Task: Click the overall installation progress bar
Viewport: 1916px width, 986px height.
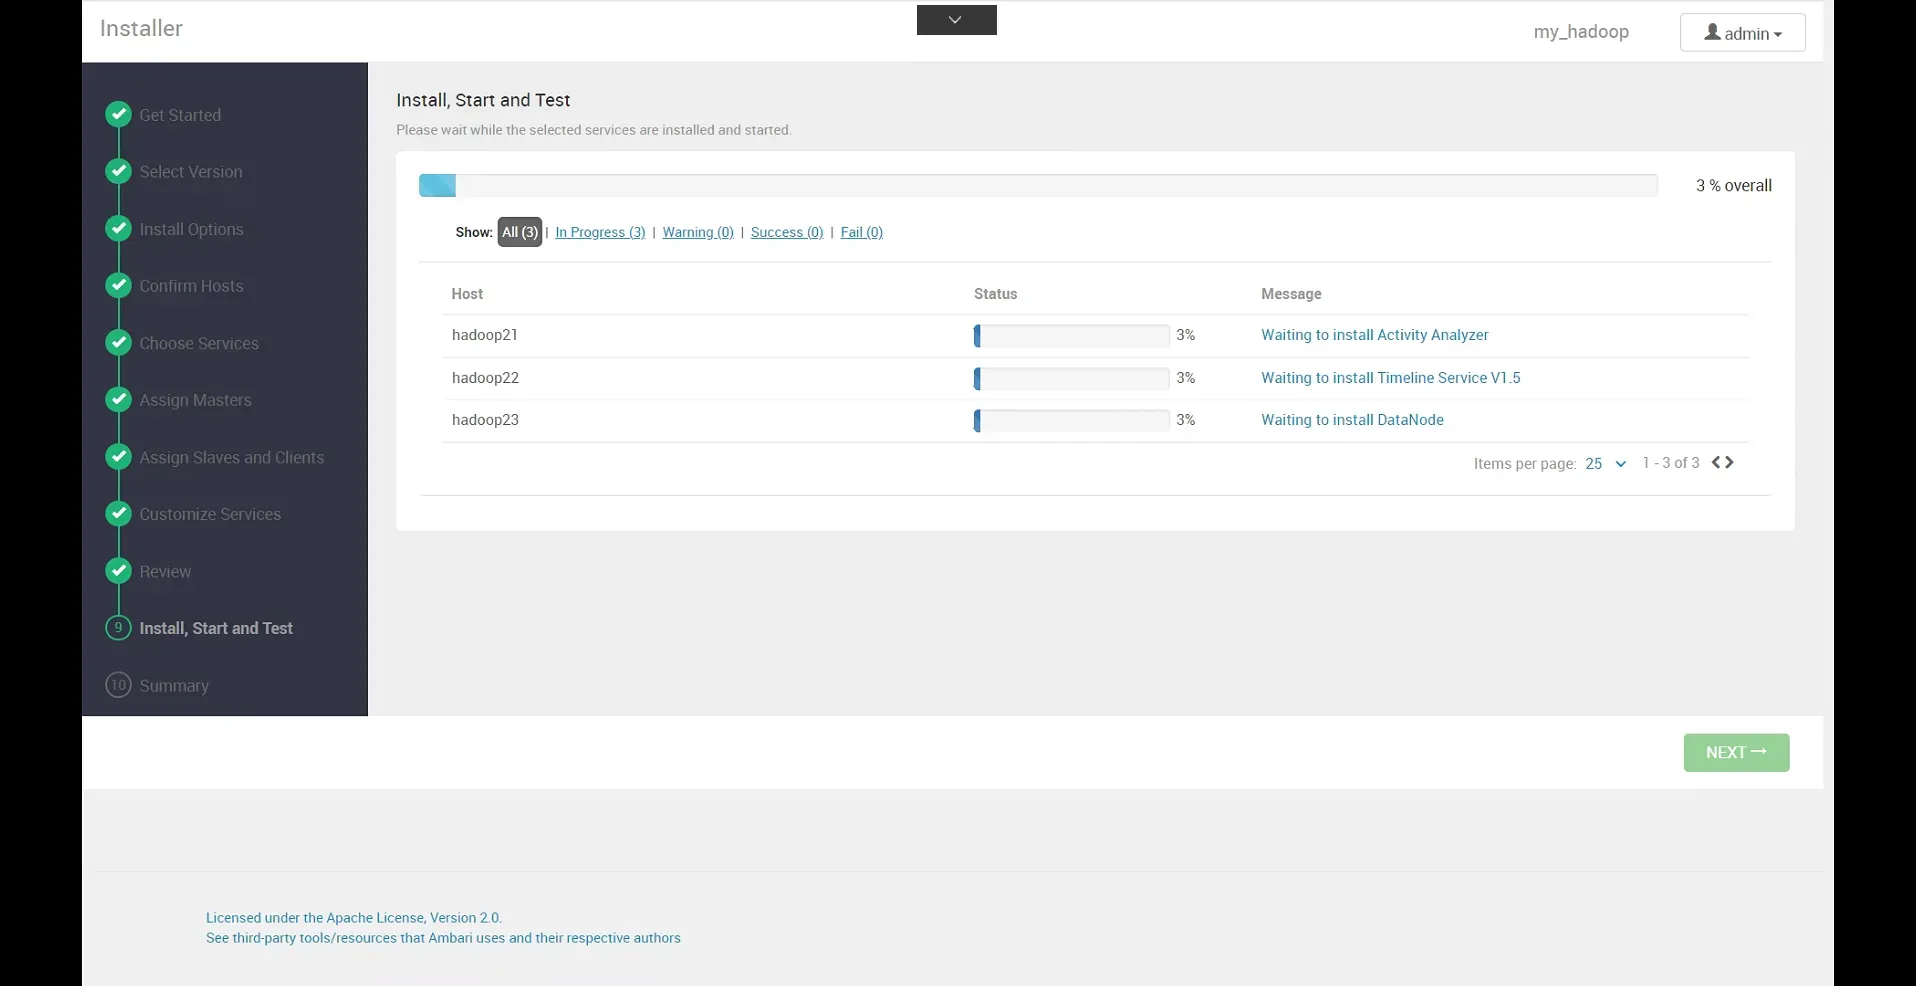Action: [x=1037, y=185]
